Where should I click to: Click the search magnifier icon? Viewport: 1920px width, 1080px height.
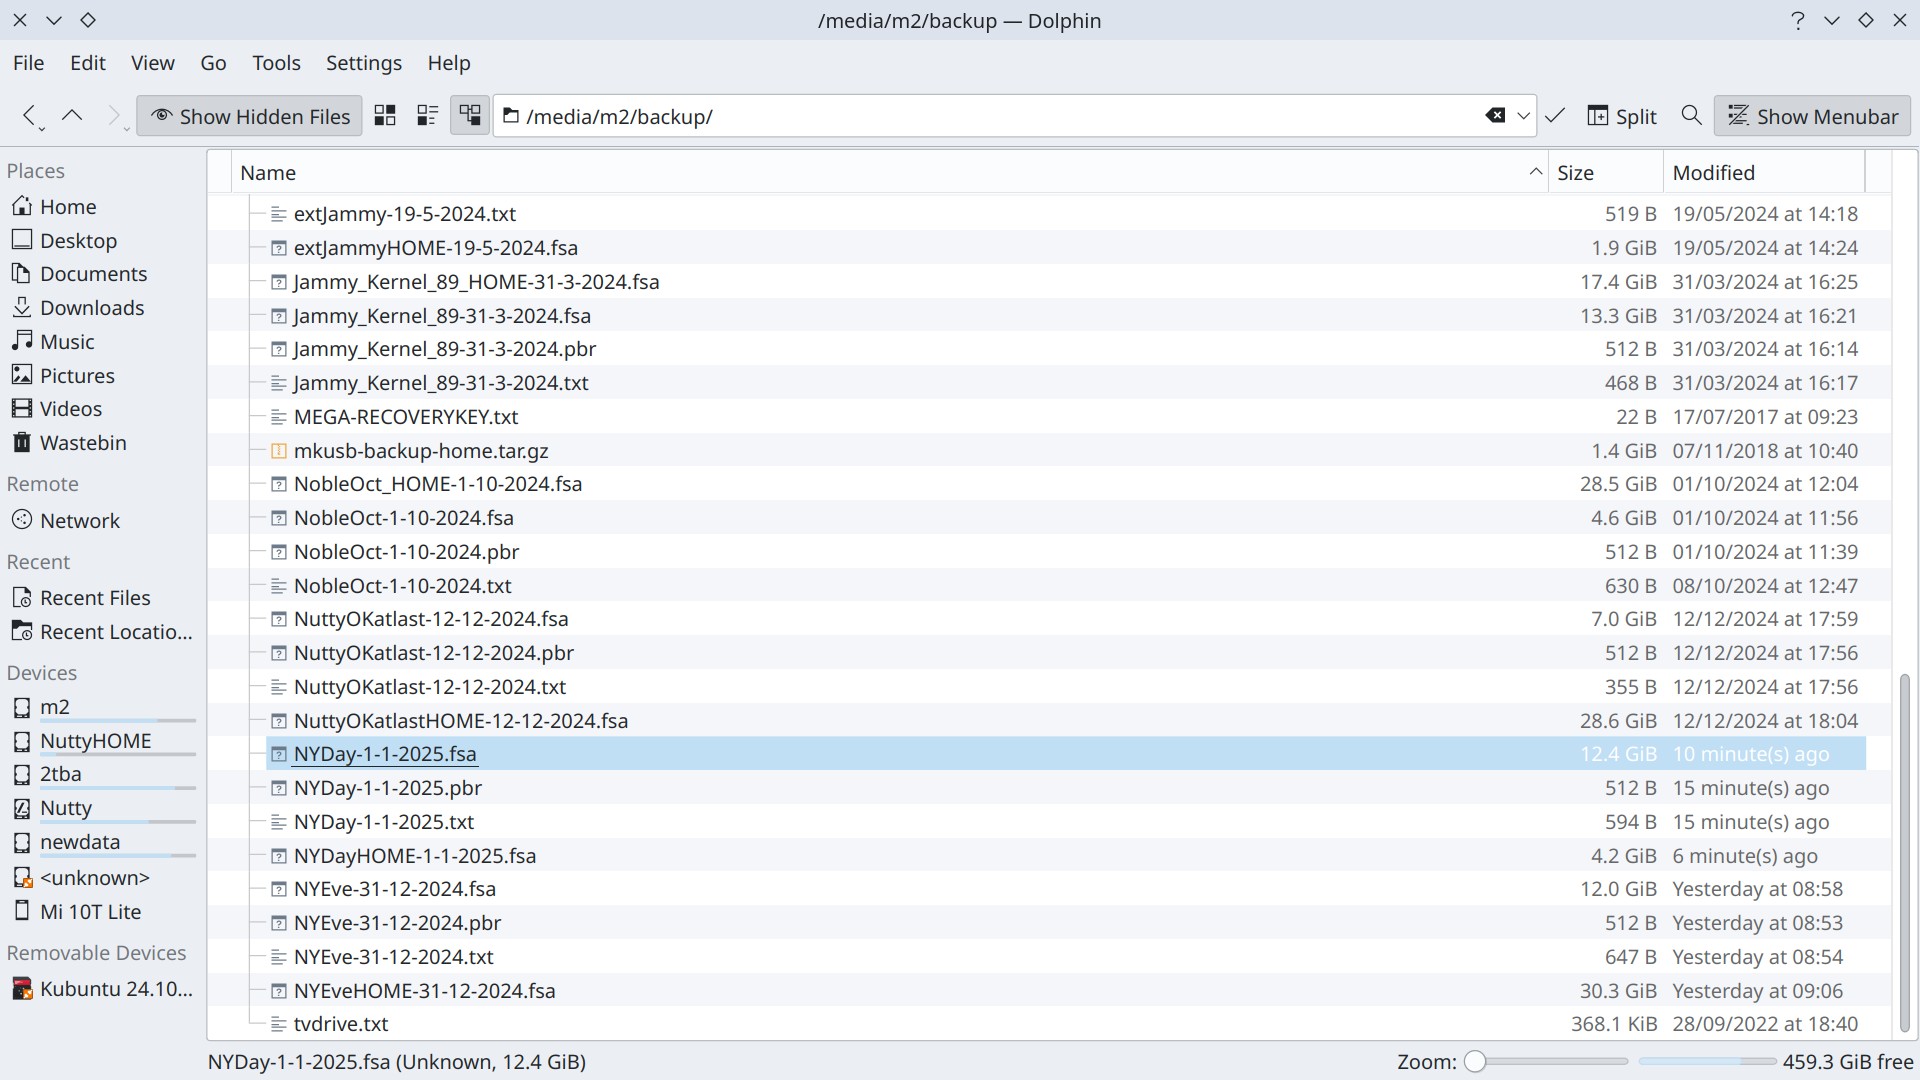tap(1691, 116)
